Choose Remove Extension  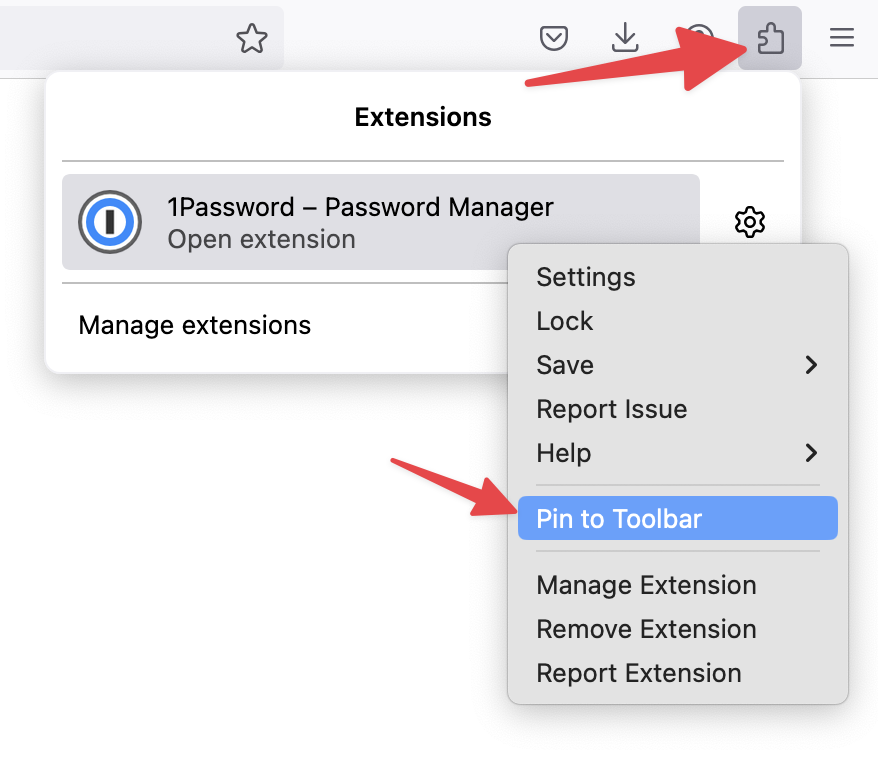pos(646,629)
